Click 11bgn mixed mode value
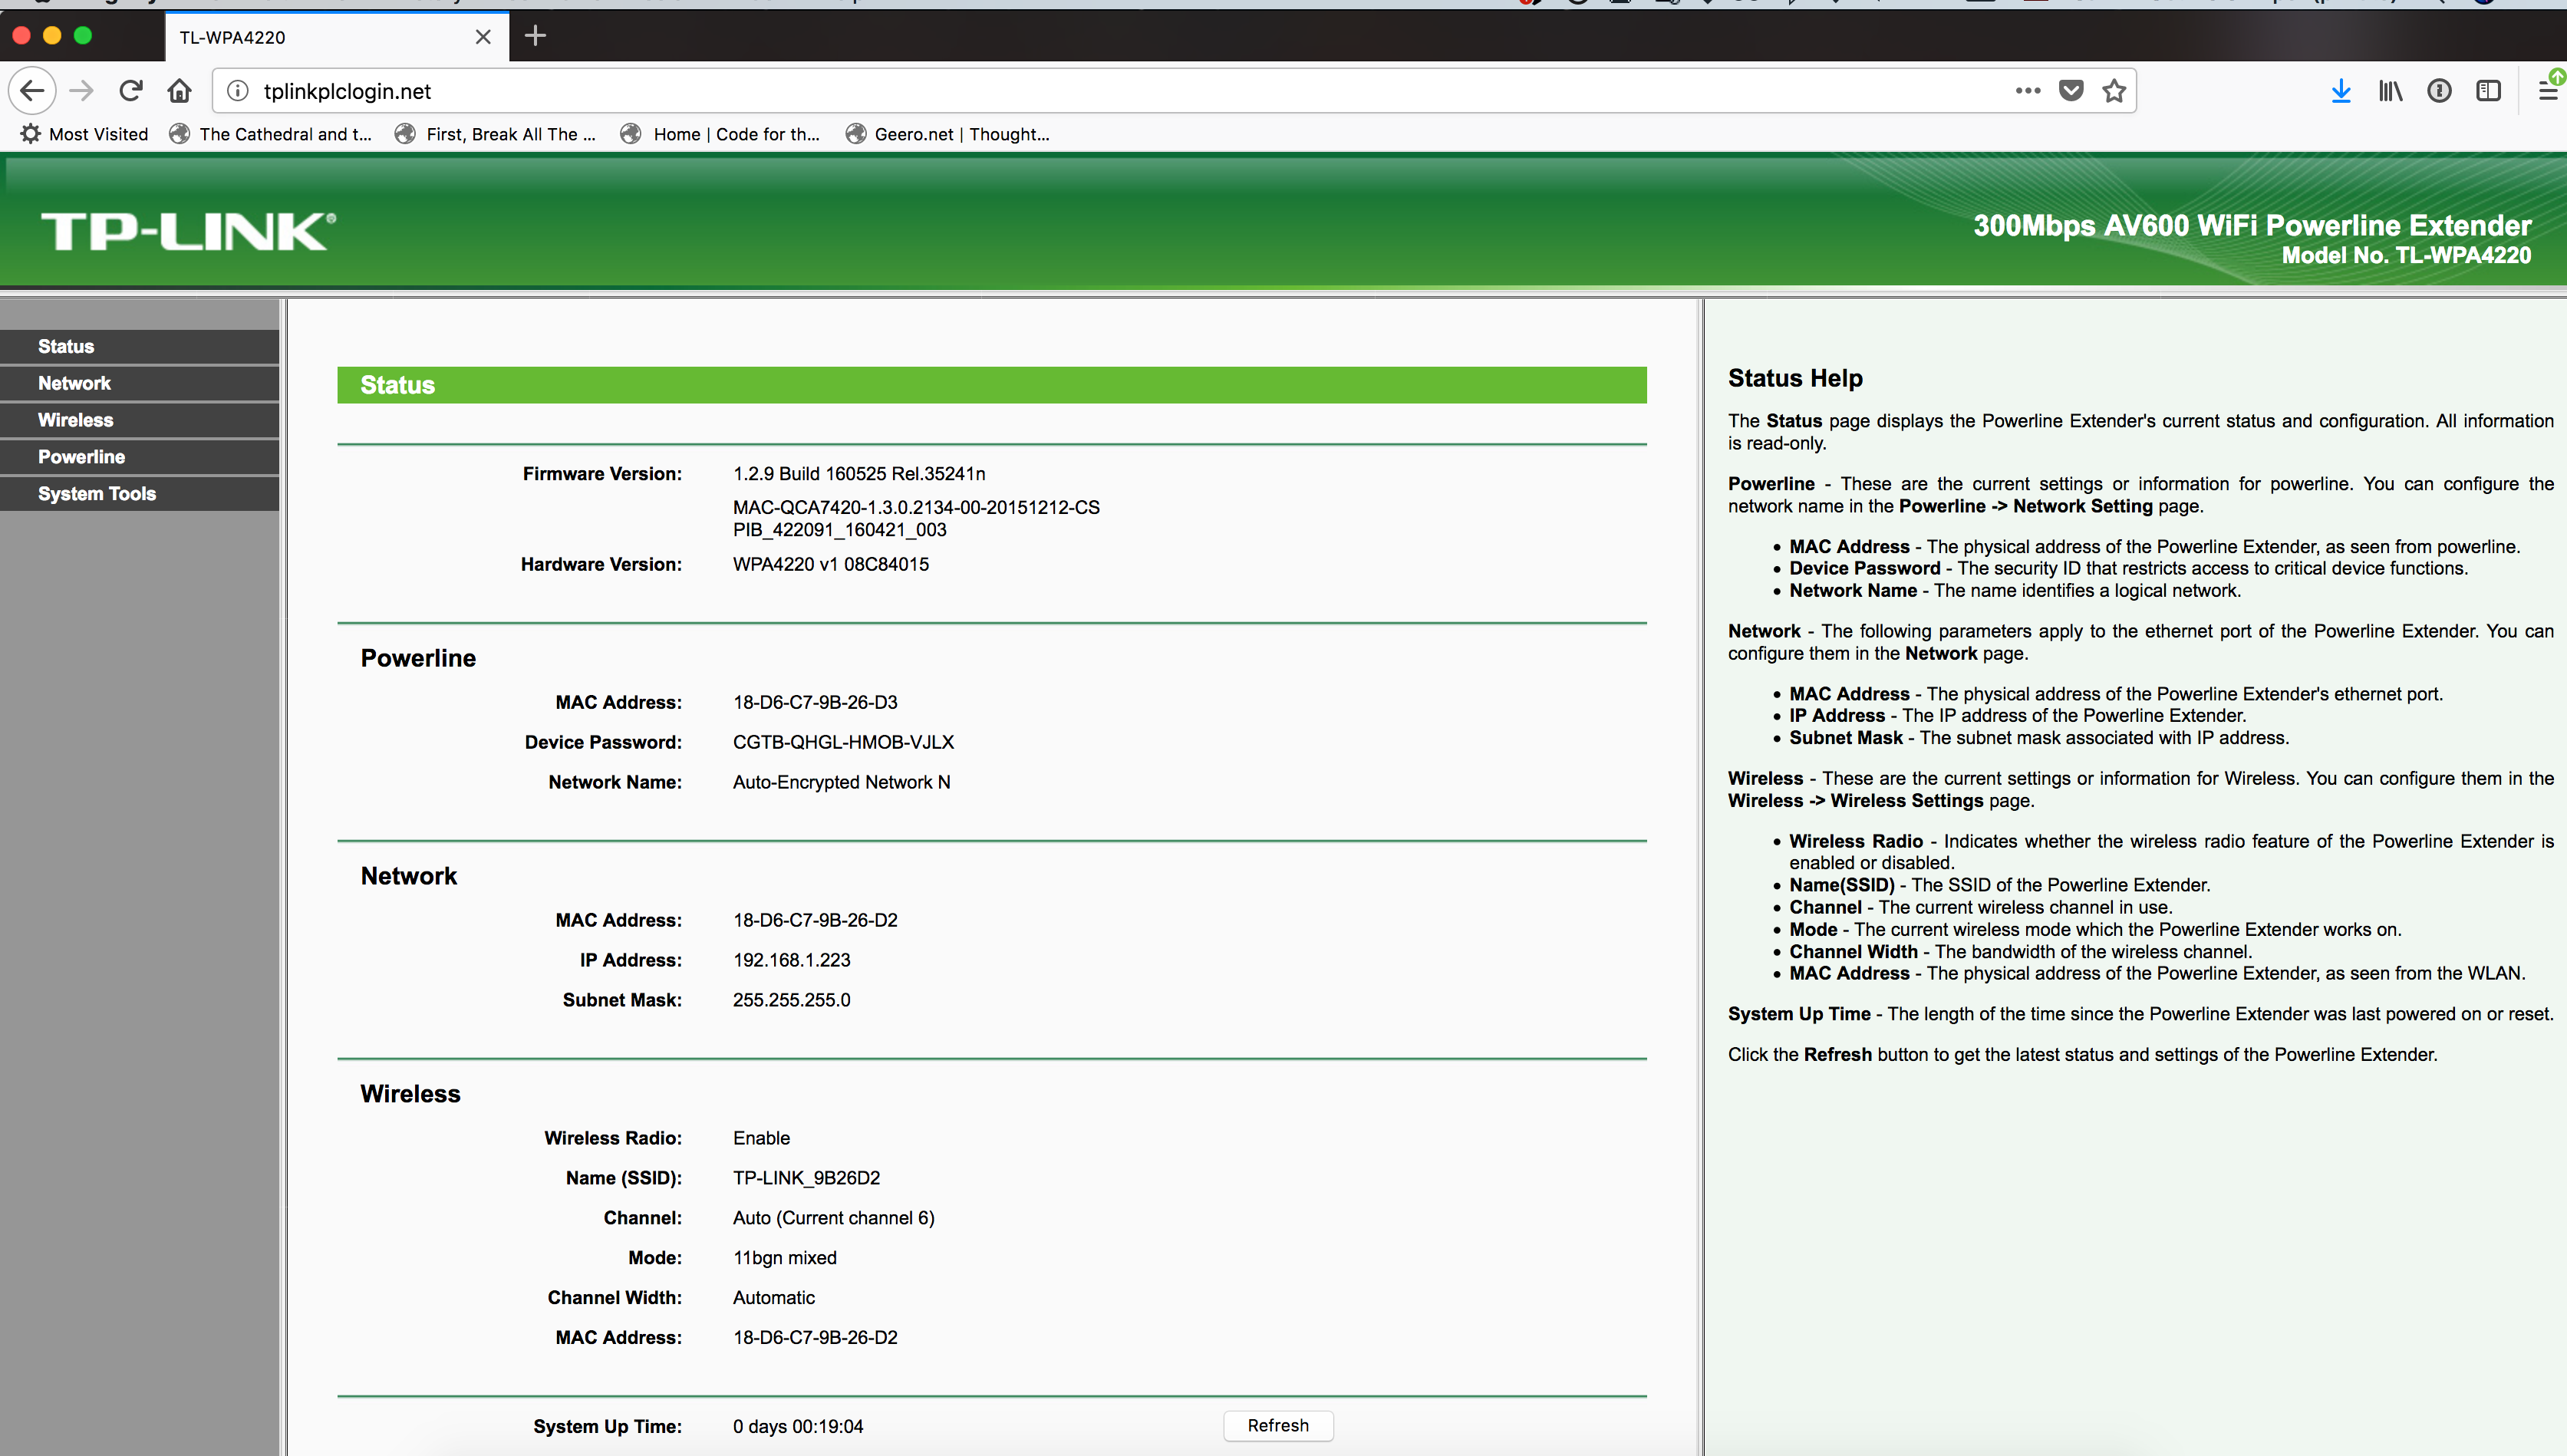Screen dimensions: 2567x1456 tap(784, 1259)
